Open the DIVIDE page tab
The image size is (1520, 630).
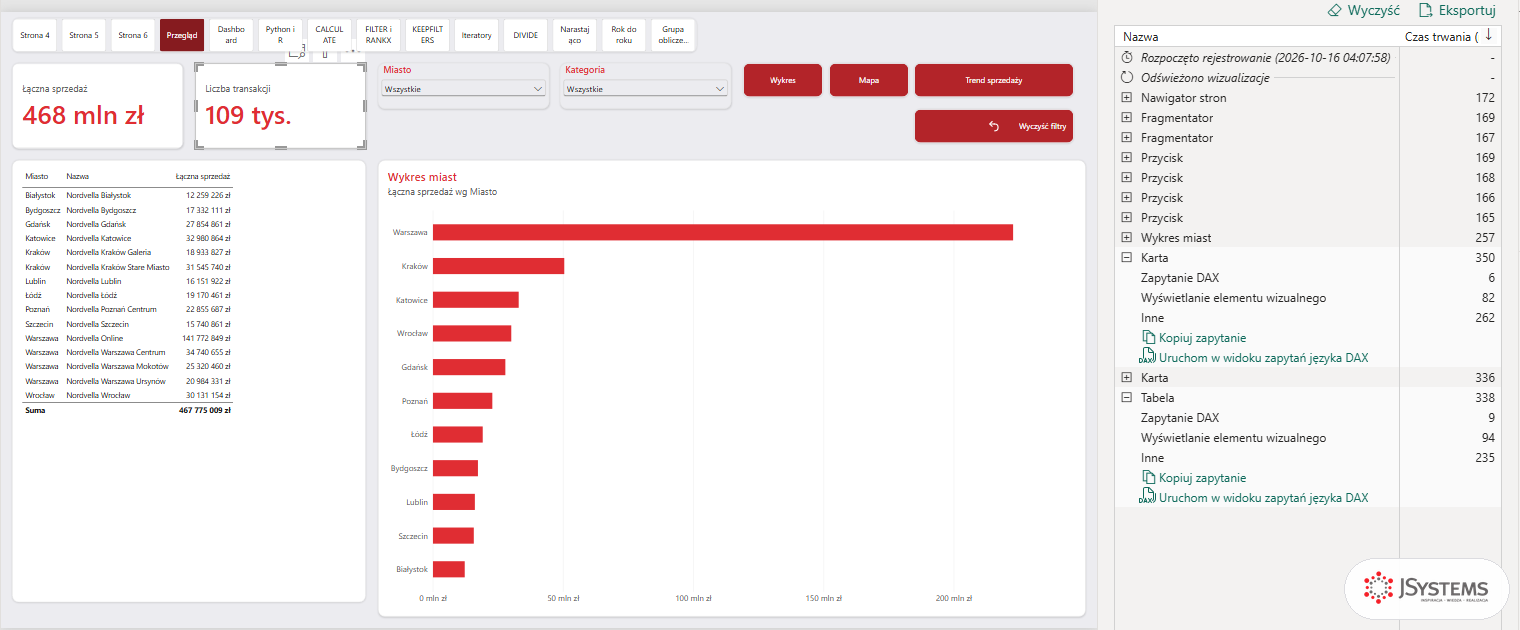(525, 35)
